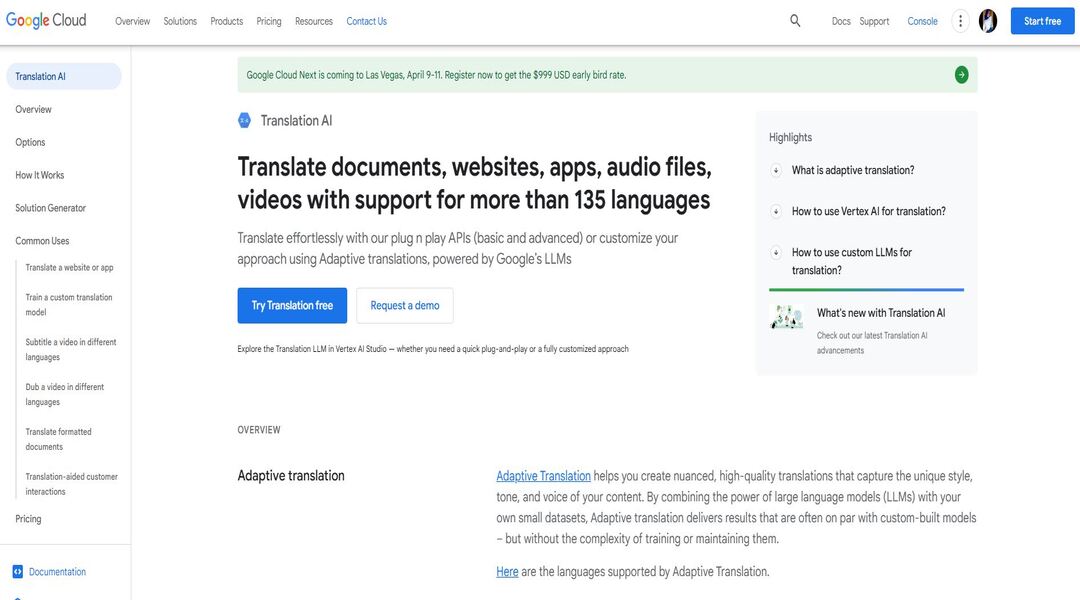Open the Console from the top bar

pyautogui.click(x=922, y=21)
